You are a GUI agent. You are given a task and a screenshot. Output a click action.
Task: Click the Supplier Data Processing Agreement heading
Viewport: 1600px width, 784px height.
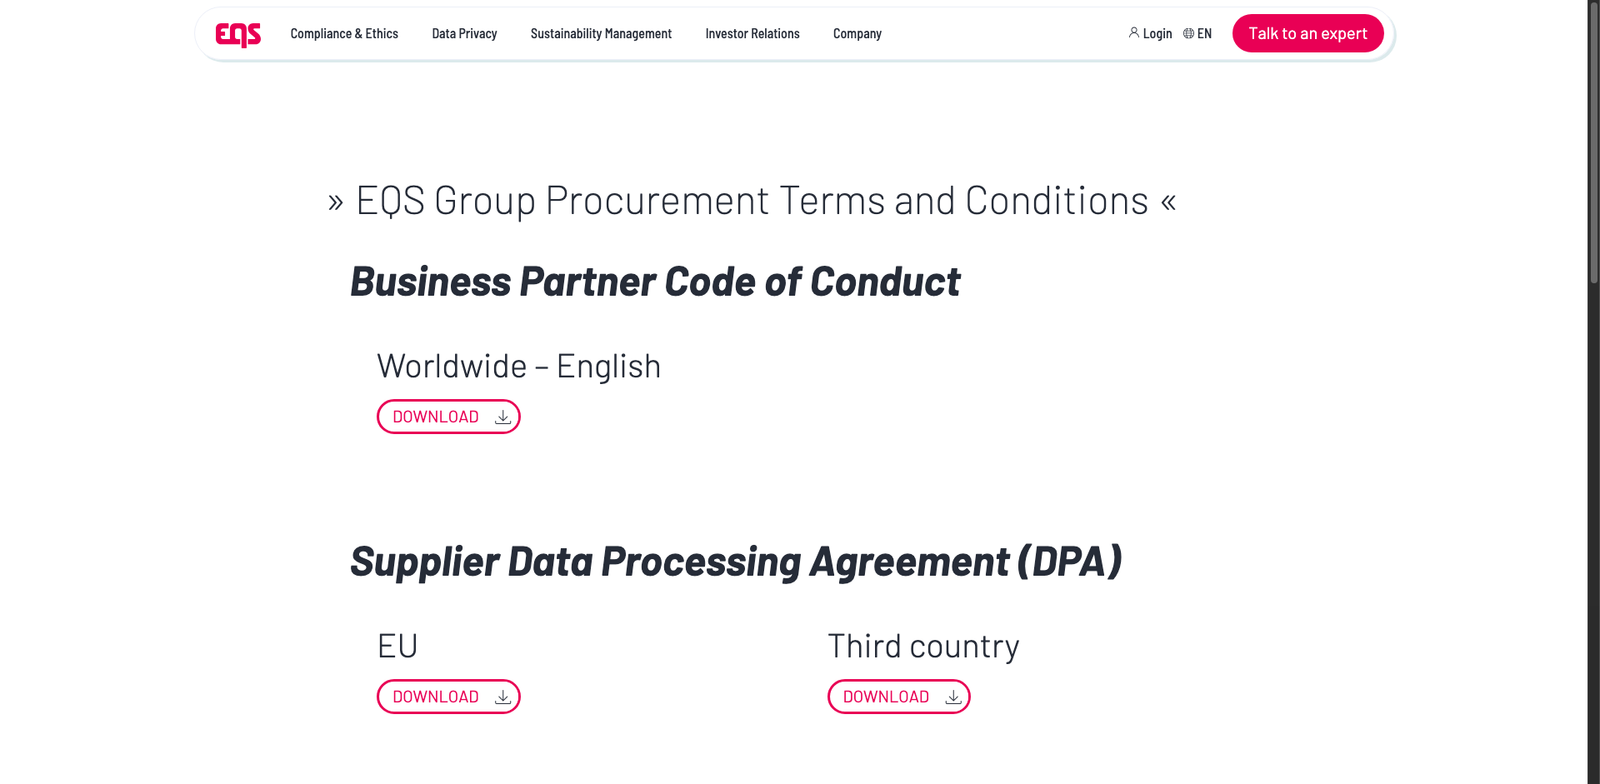736,562
